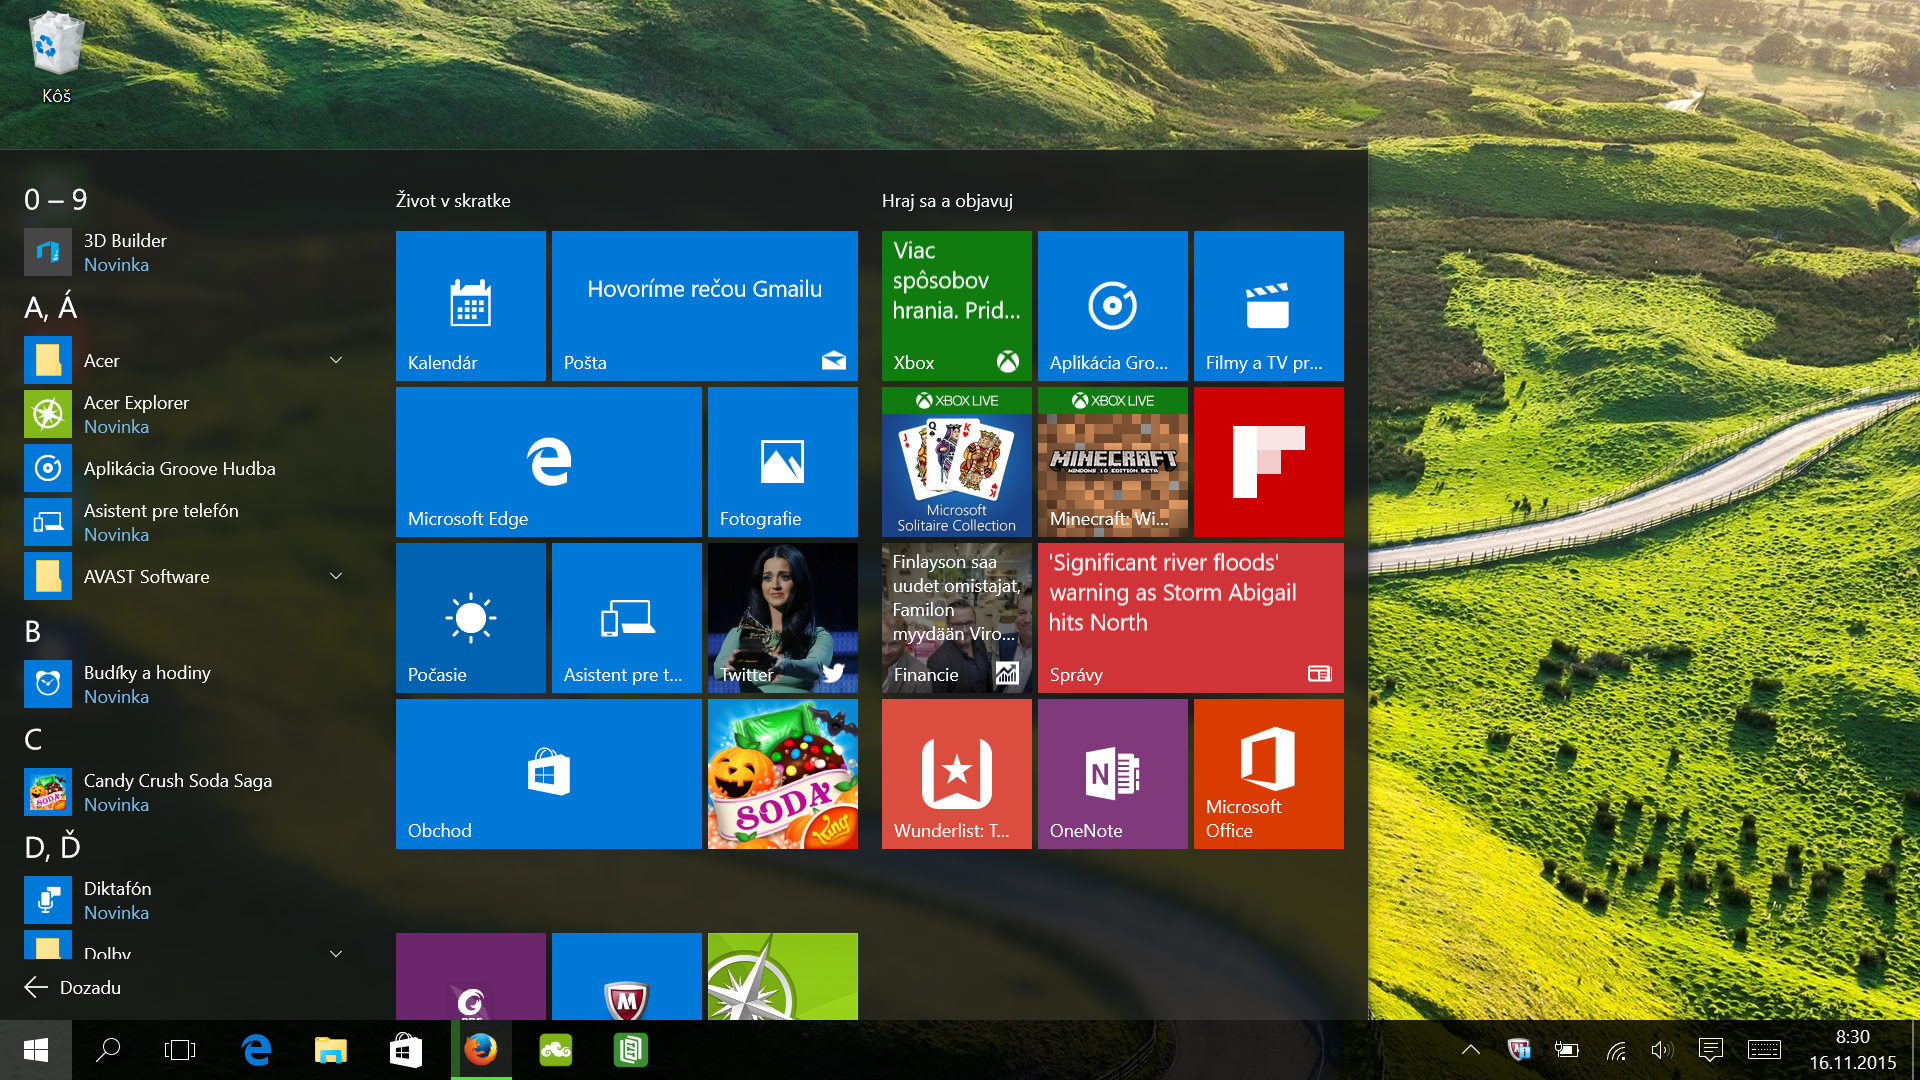Open the touch keyboard tray icon
The image size is (1920, 1080).
(1764, 1050)
